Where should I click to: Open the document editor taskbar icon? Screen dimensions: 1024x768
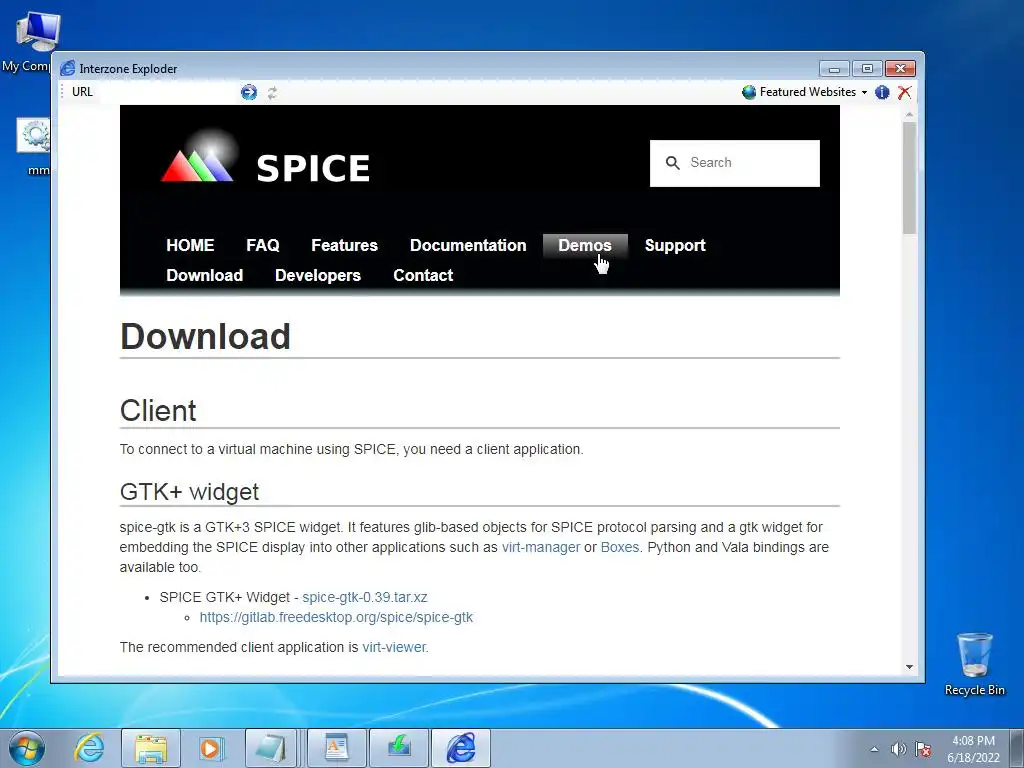coord(336,748)
